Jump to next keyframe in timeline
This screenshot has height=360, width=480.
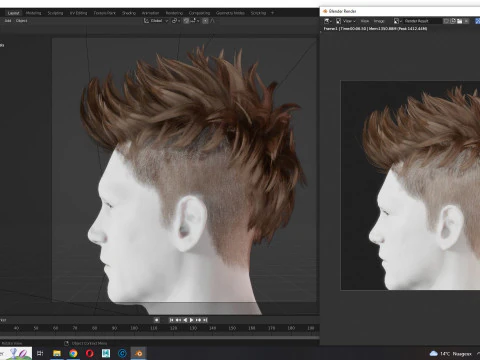pyautogui.click(x=198, y=320)
